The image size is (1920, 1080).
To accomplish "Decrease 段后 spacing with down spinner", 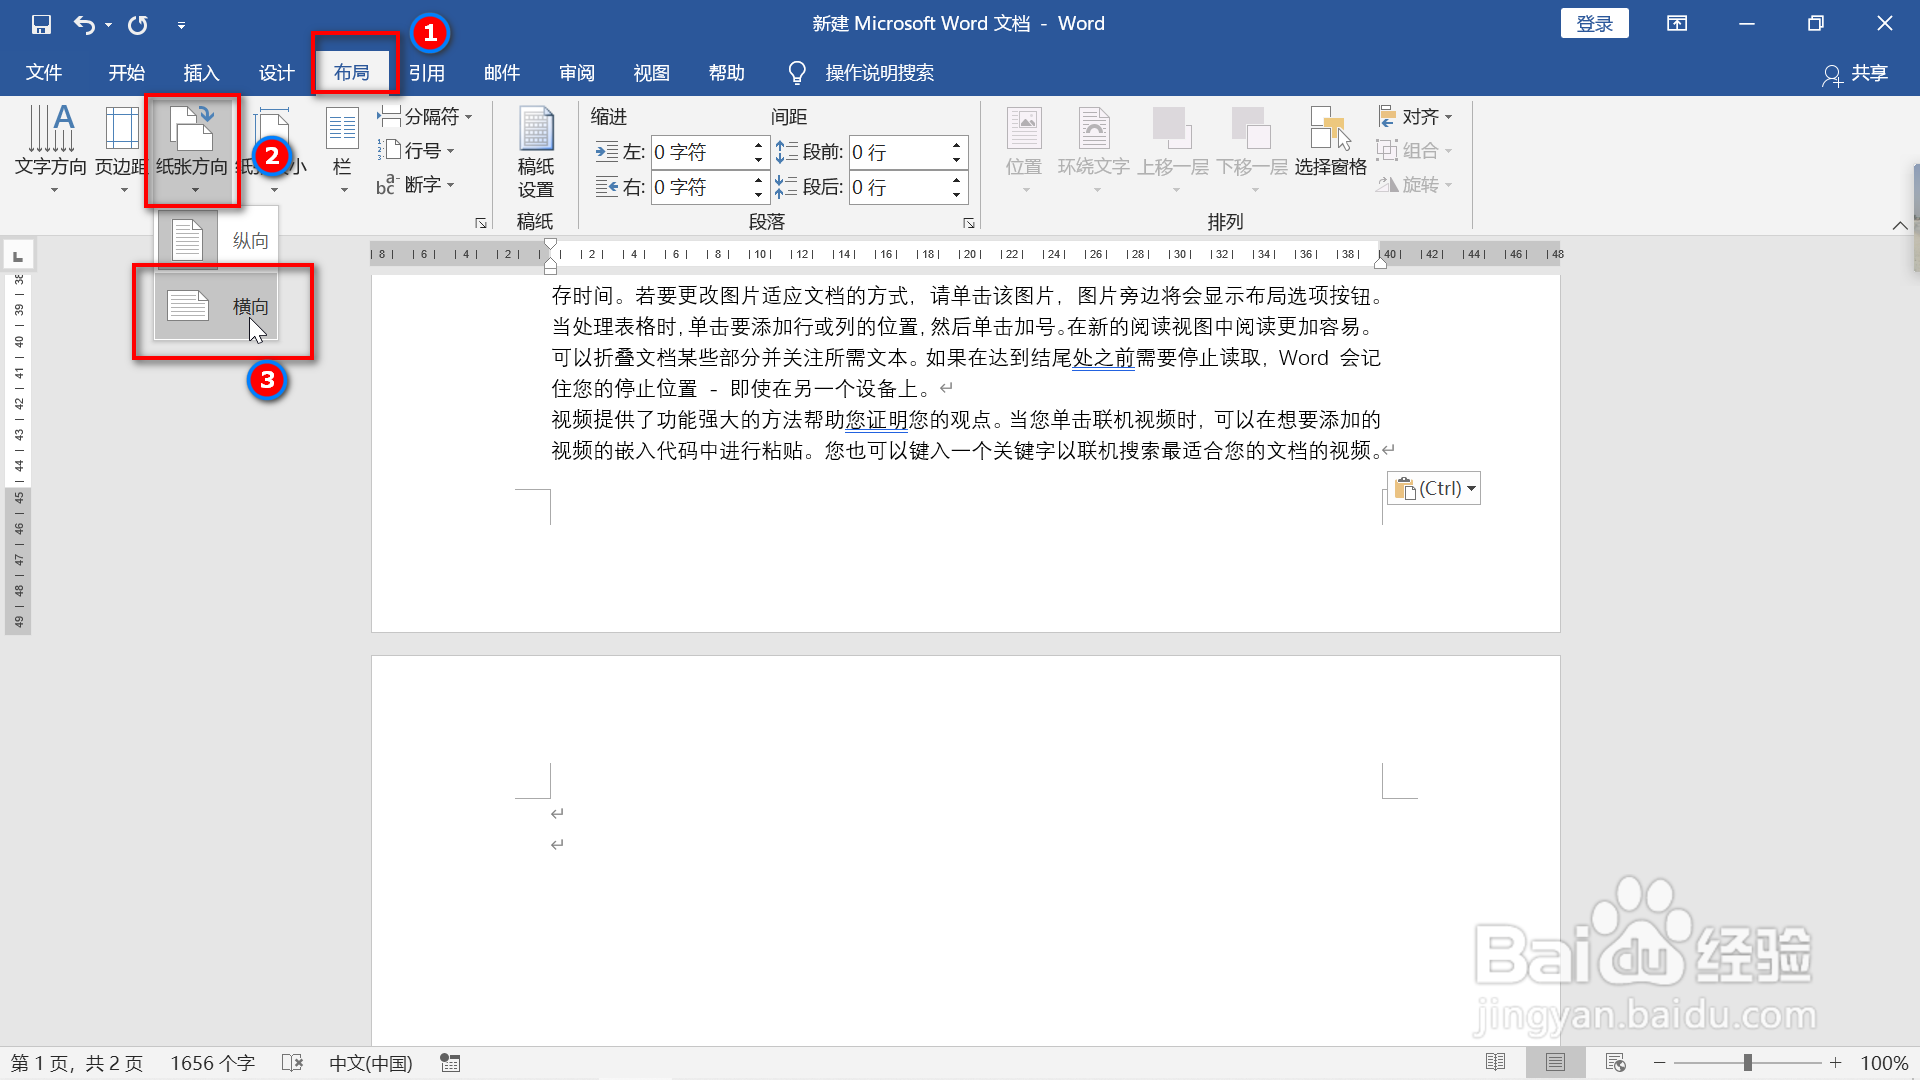I will 957,195.
